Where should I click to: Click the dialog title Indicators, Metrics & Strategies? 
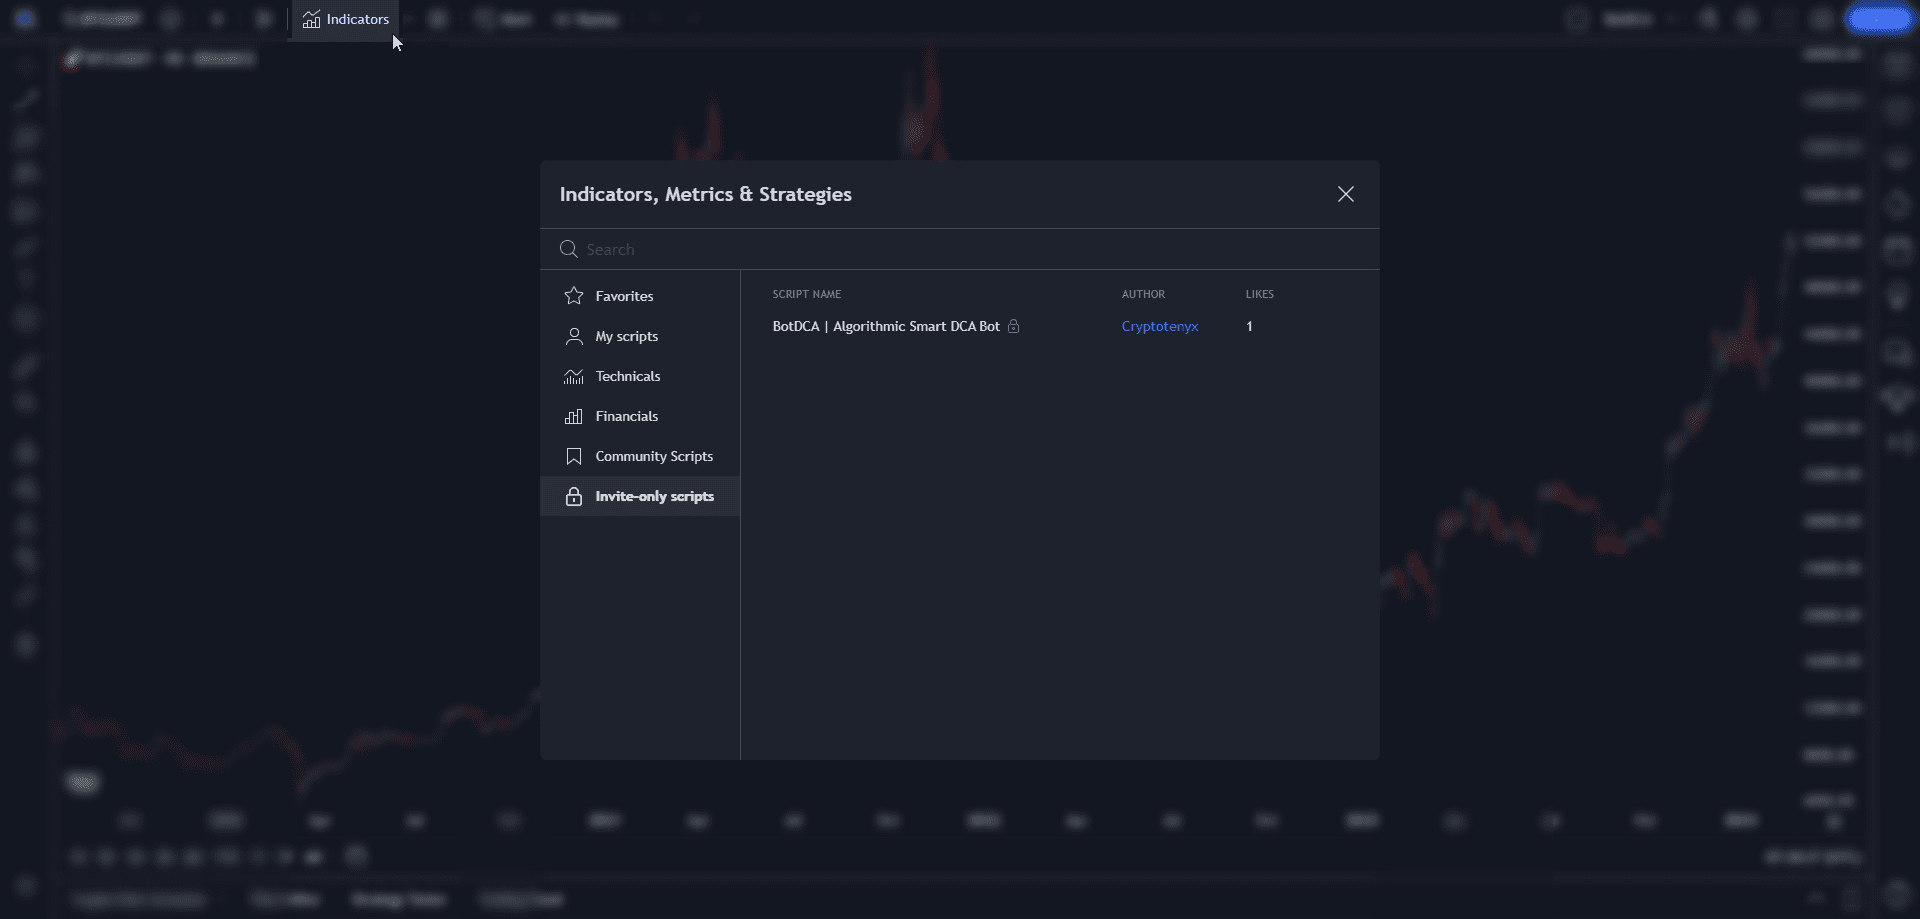click(705, 194)
